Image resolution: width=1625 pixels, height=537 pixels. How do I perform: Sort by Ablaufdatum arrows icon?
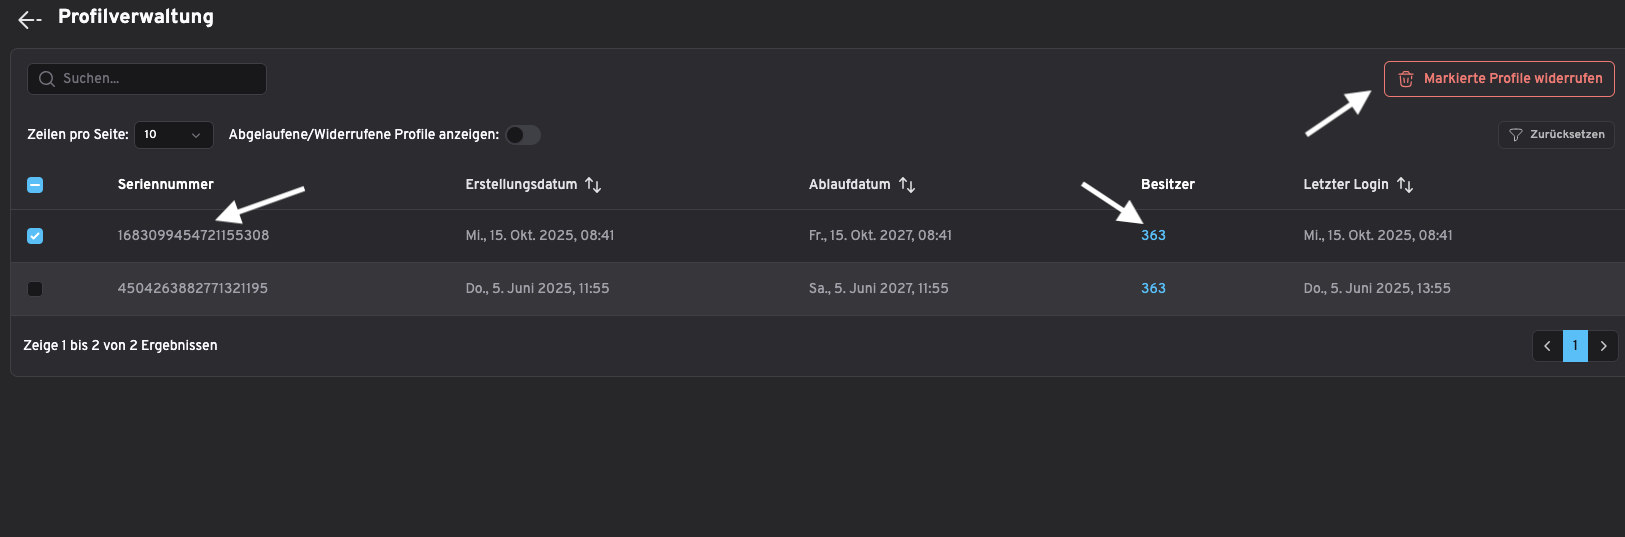pyautogui.click(x=907, y=185)
